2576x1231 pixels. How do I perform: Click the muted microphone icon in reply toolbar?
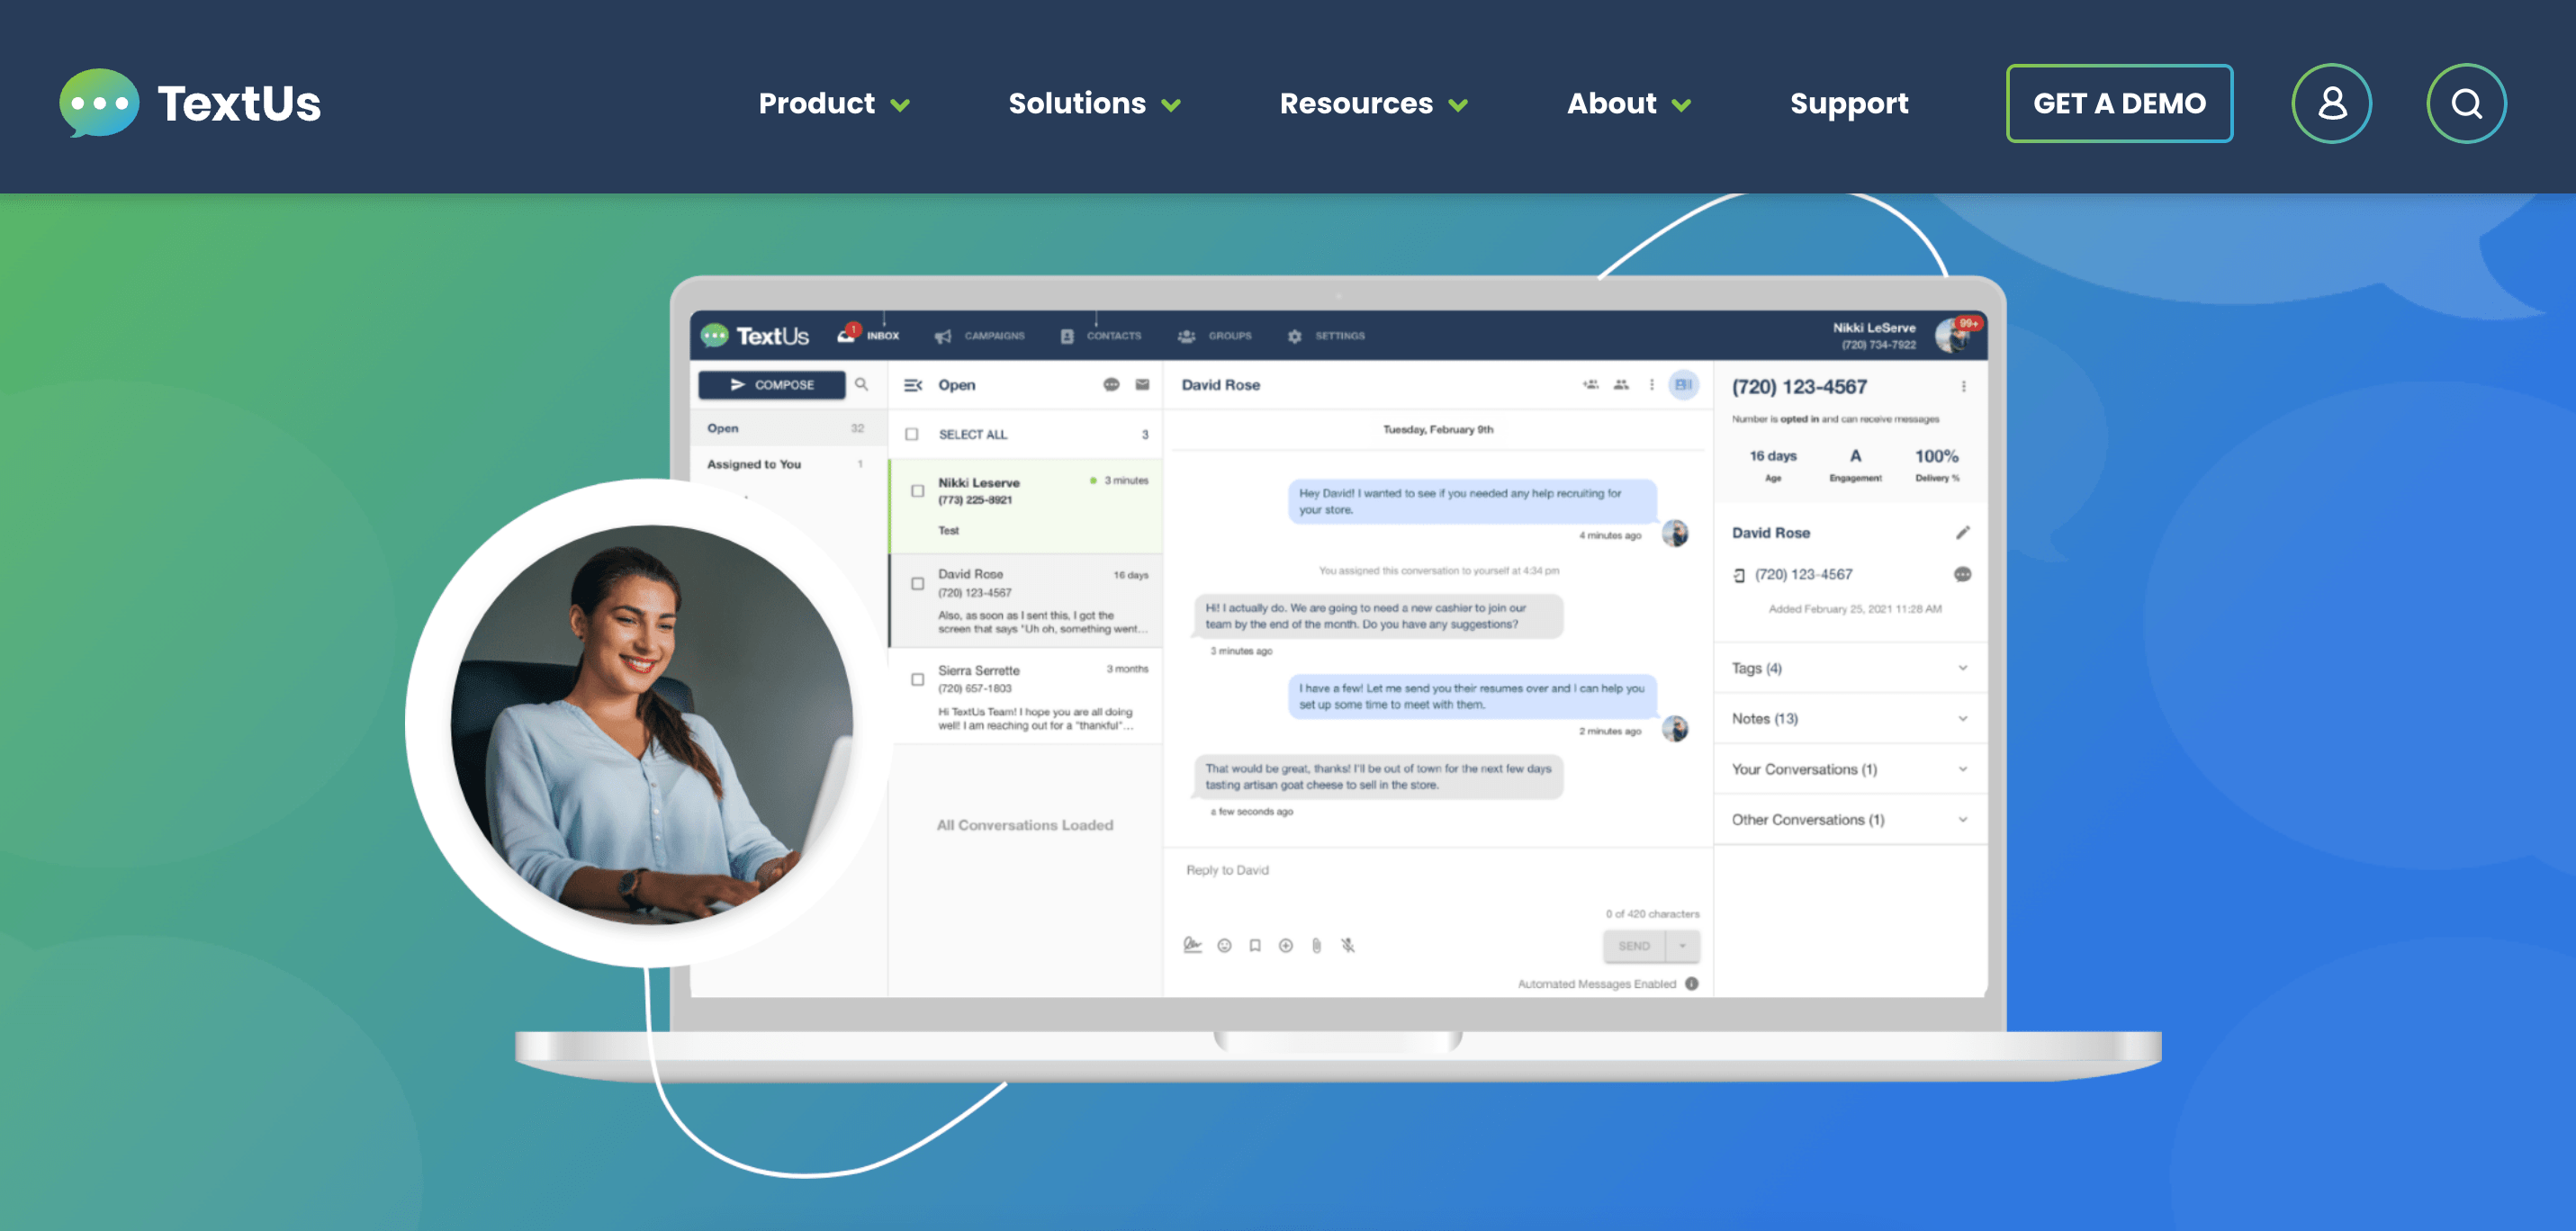coord(1348,945)
